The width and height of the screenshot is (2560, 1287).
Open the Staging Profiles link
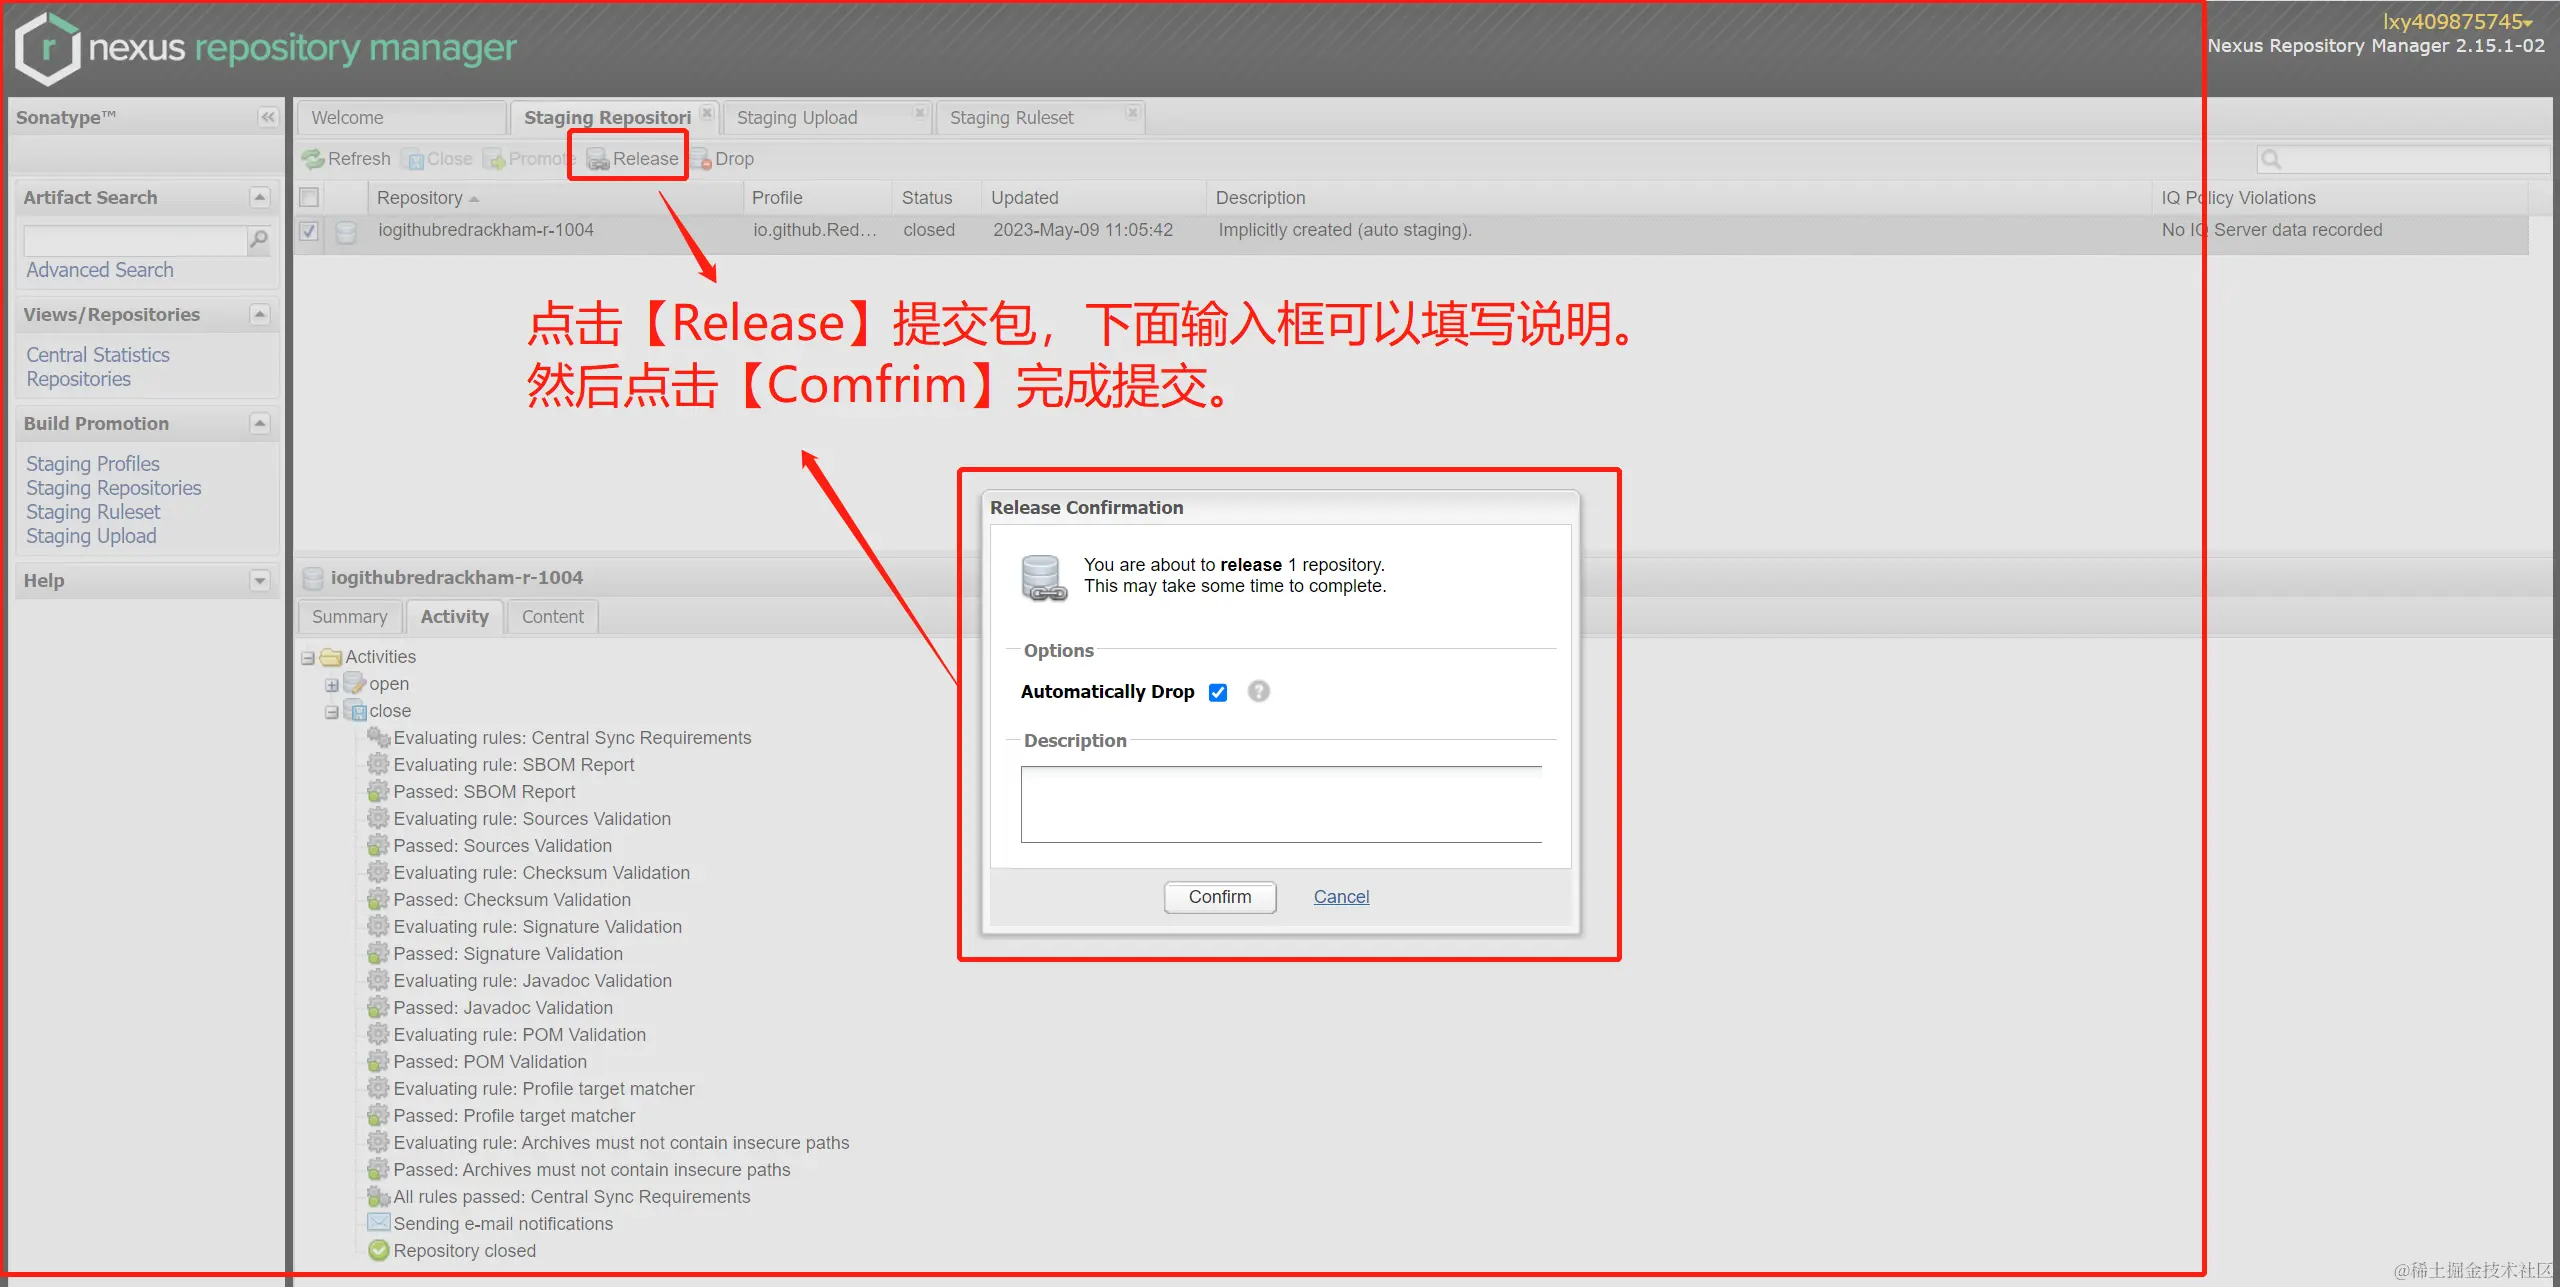tap(93, 464)
